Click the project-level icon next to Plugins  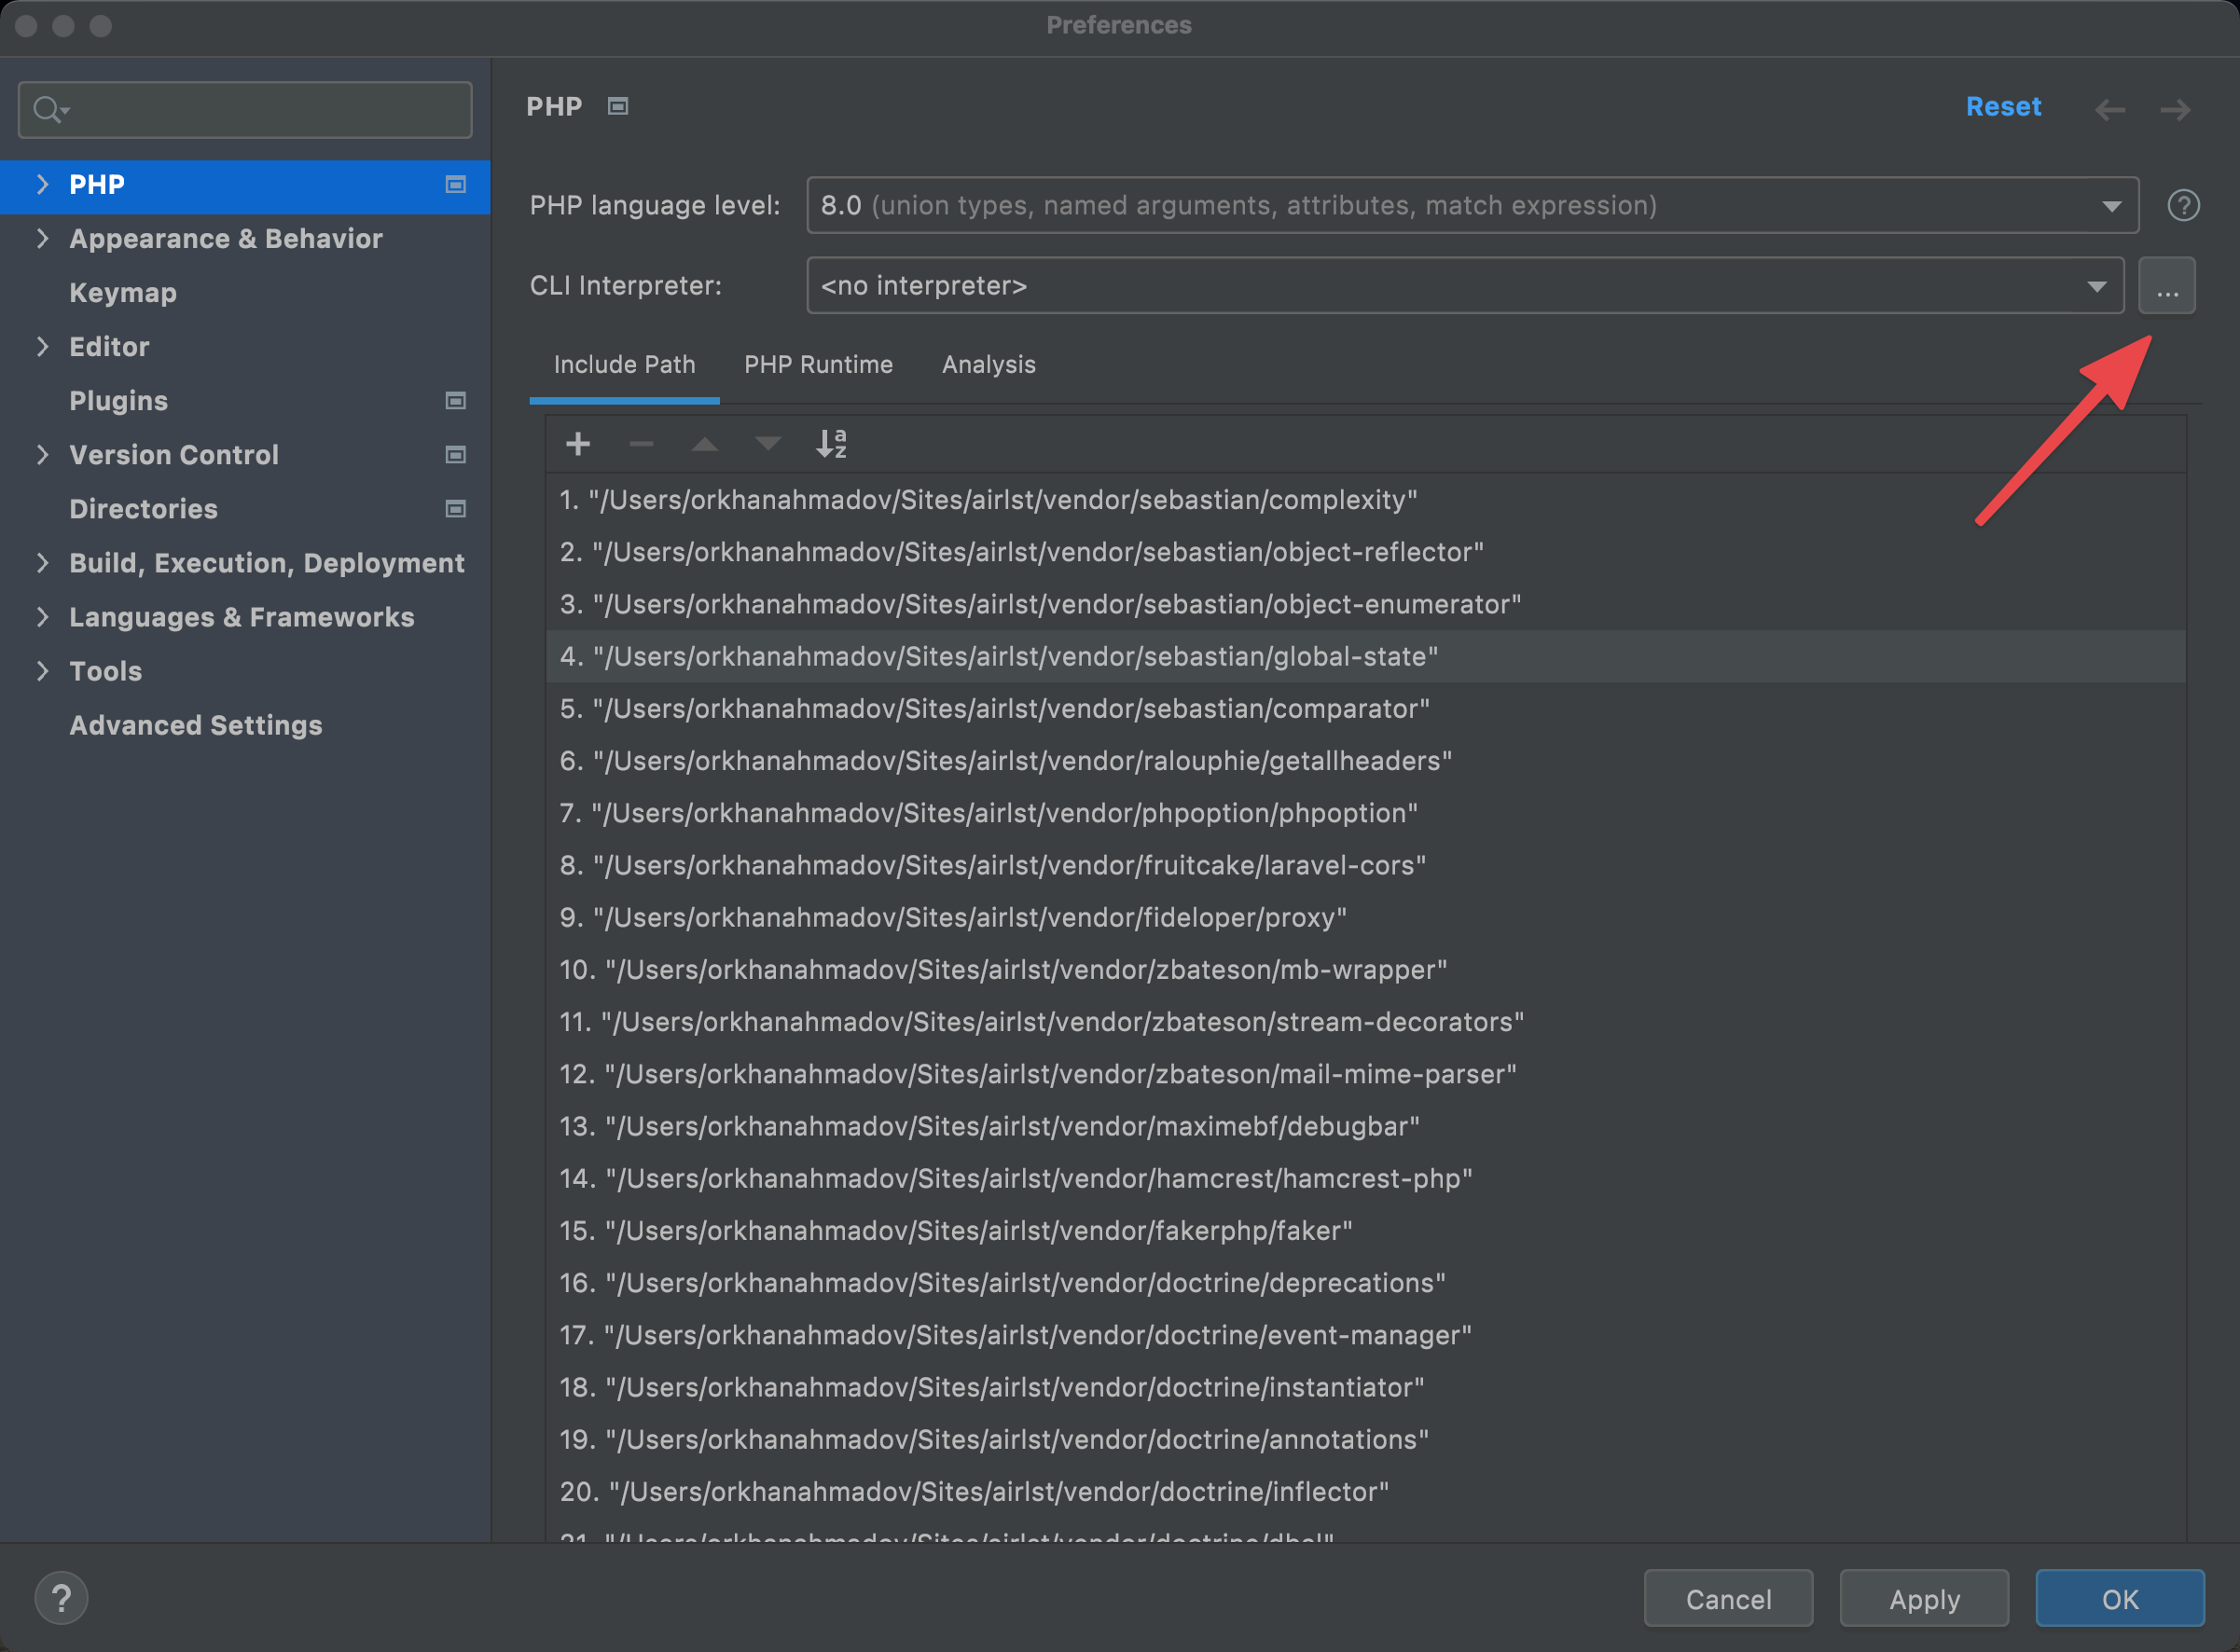click(x=456, y=401)
